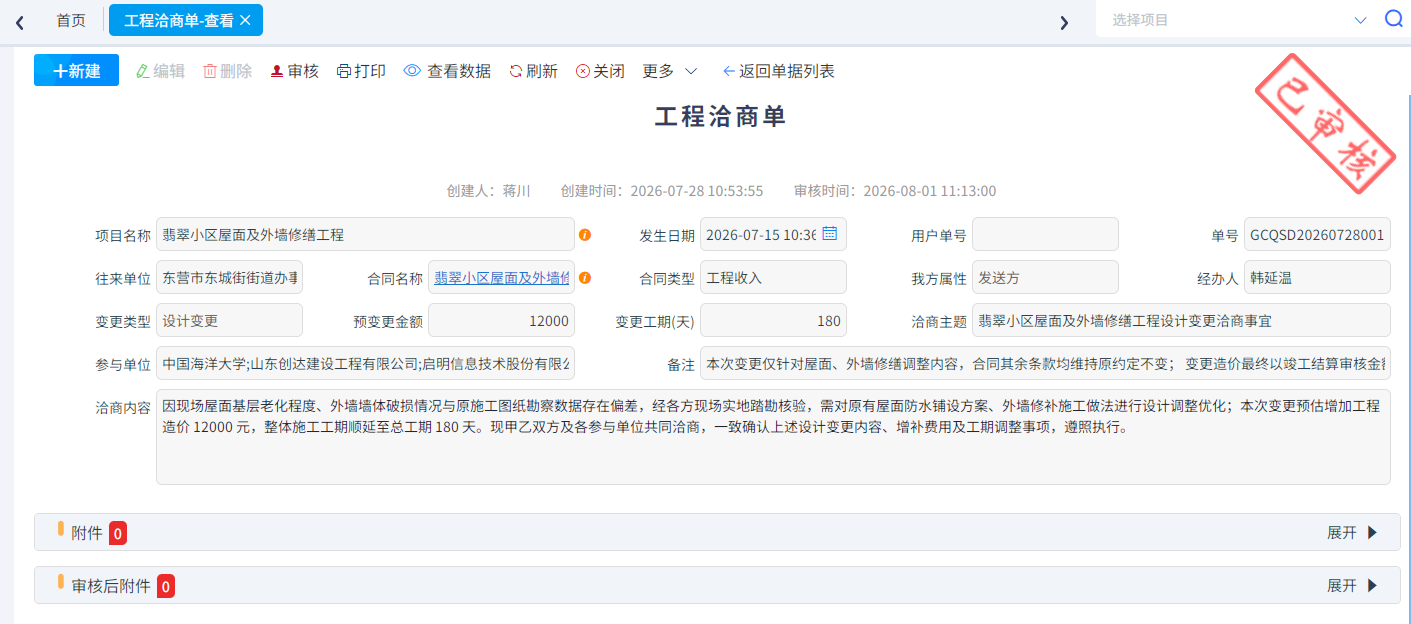Click 审核时间 2026-08-01 11:13:00 text
Screen dimensions: 1411x624
[x=895, y=191]
